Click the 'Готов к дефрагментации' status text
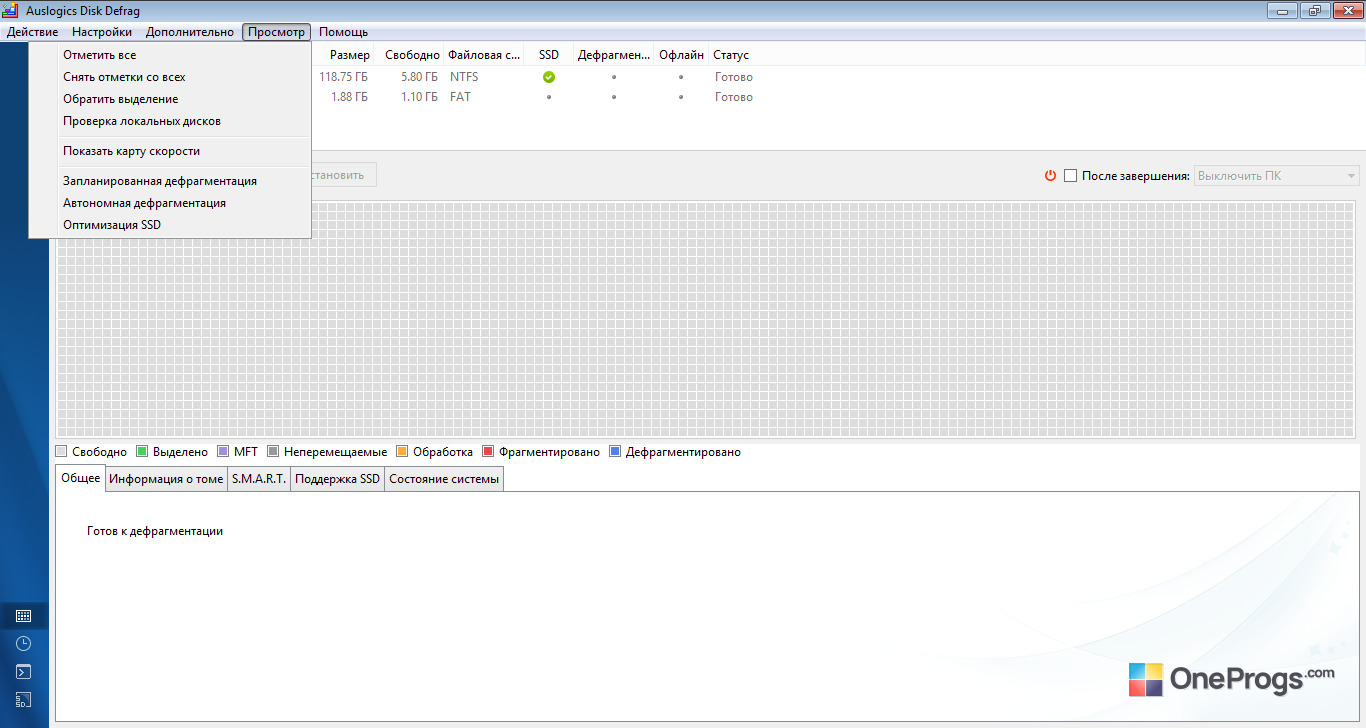Image resolution: width=1366 pixels, height=728 pixels. pos(155,531)
